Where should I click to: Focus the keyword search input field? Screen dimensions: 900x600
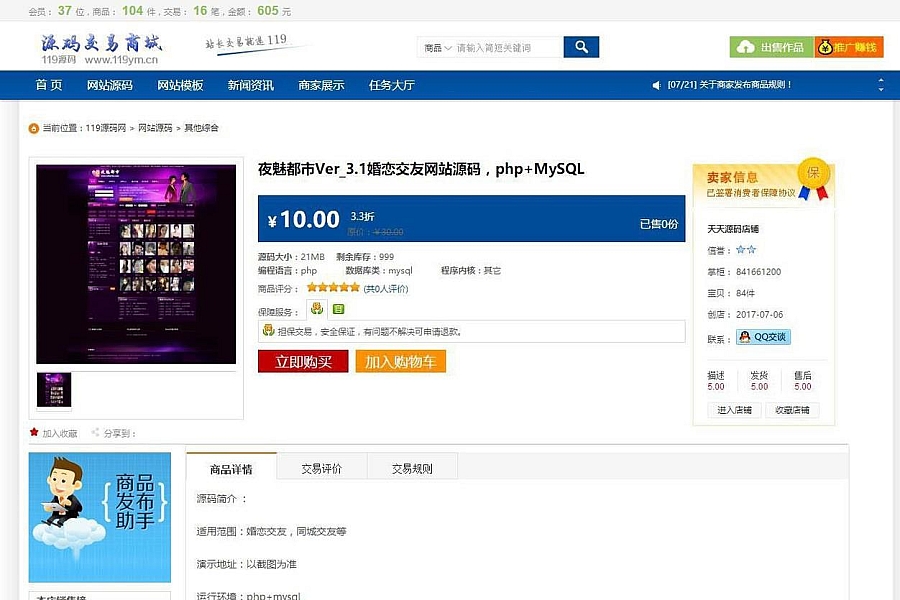pyautogui.click(x=507, y=48)
